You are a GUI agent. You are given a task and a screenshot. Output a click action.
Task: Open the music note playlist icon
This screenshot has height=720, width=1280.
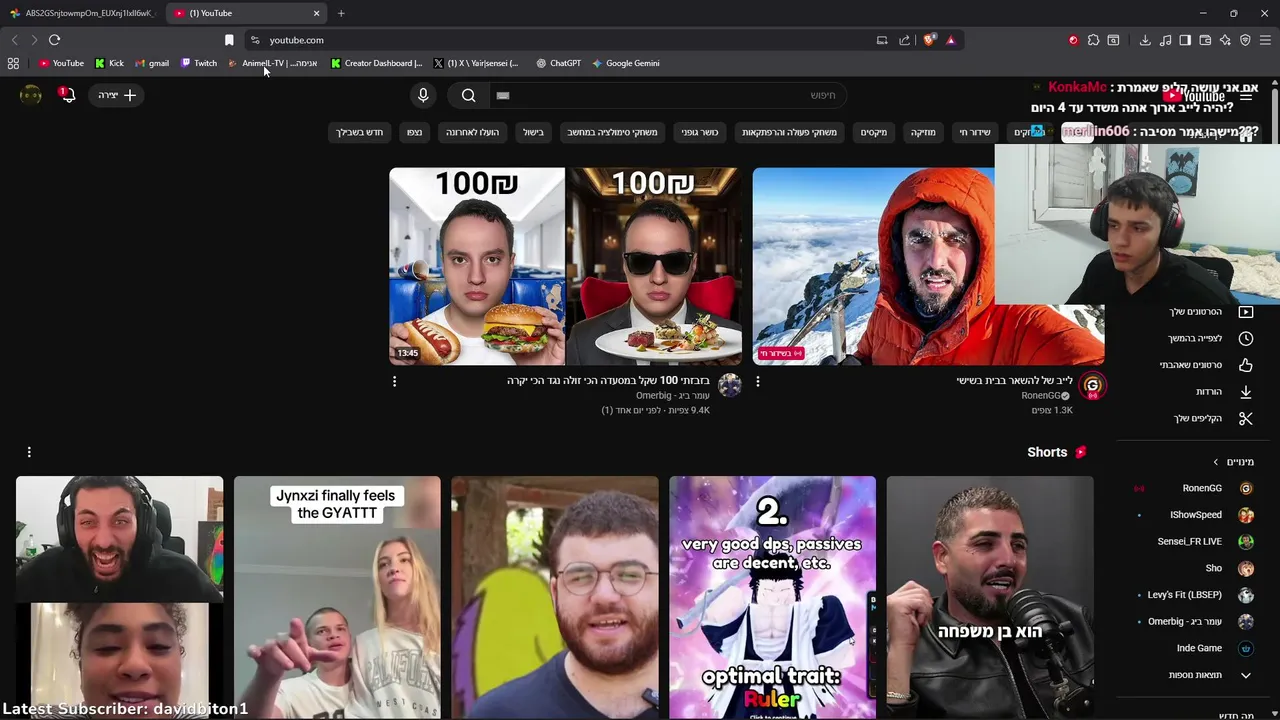tap(1165, 40)
